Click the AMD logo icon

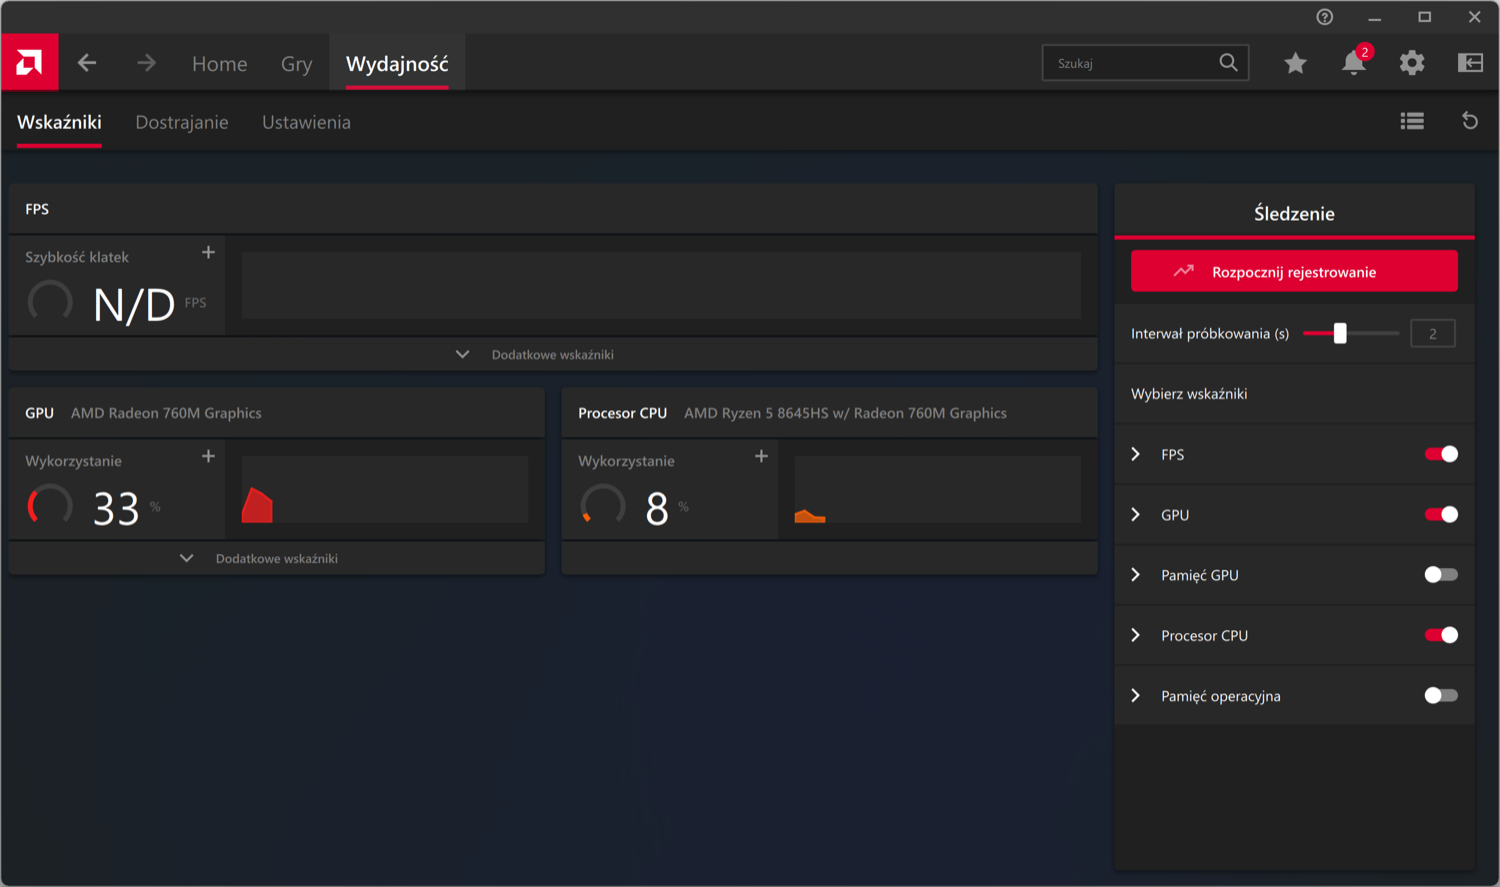coord(29,63)
